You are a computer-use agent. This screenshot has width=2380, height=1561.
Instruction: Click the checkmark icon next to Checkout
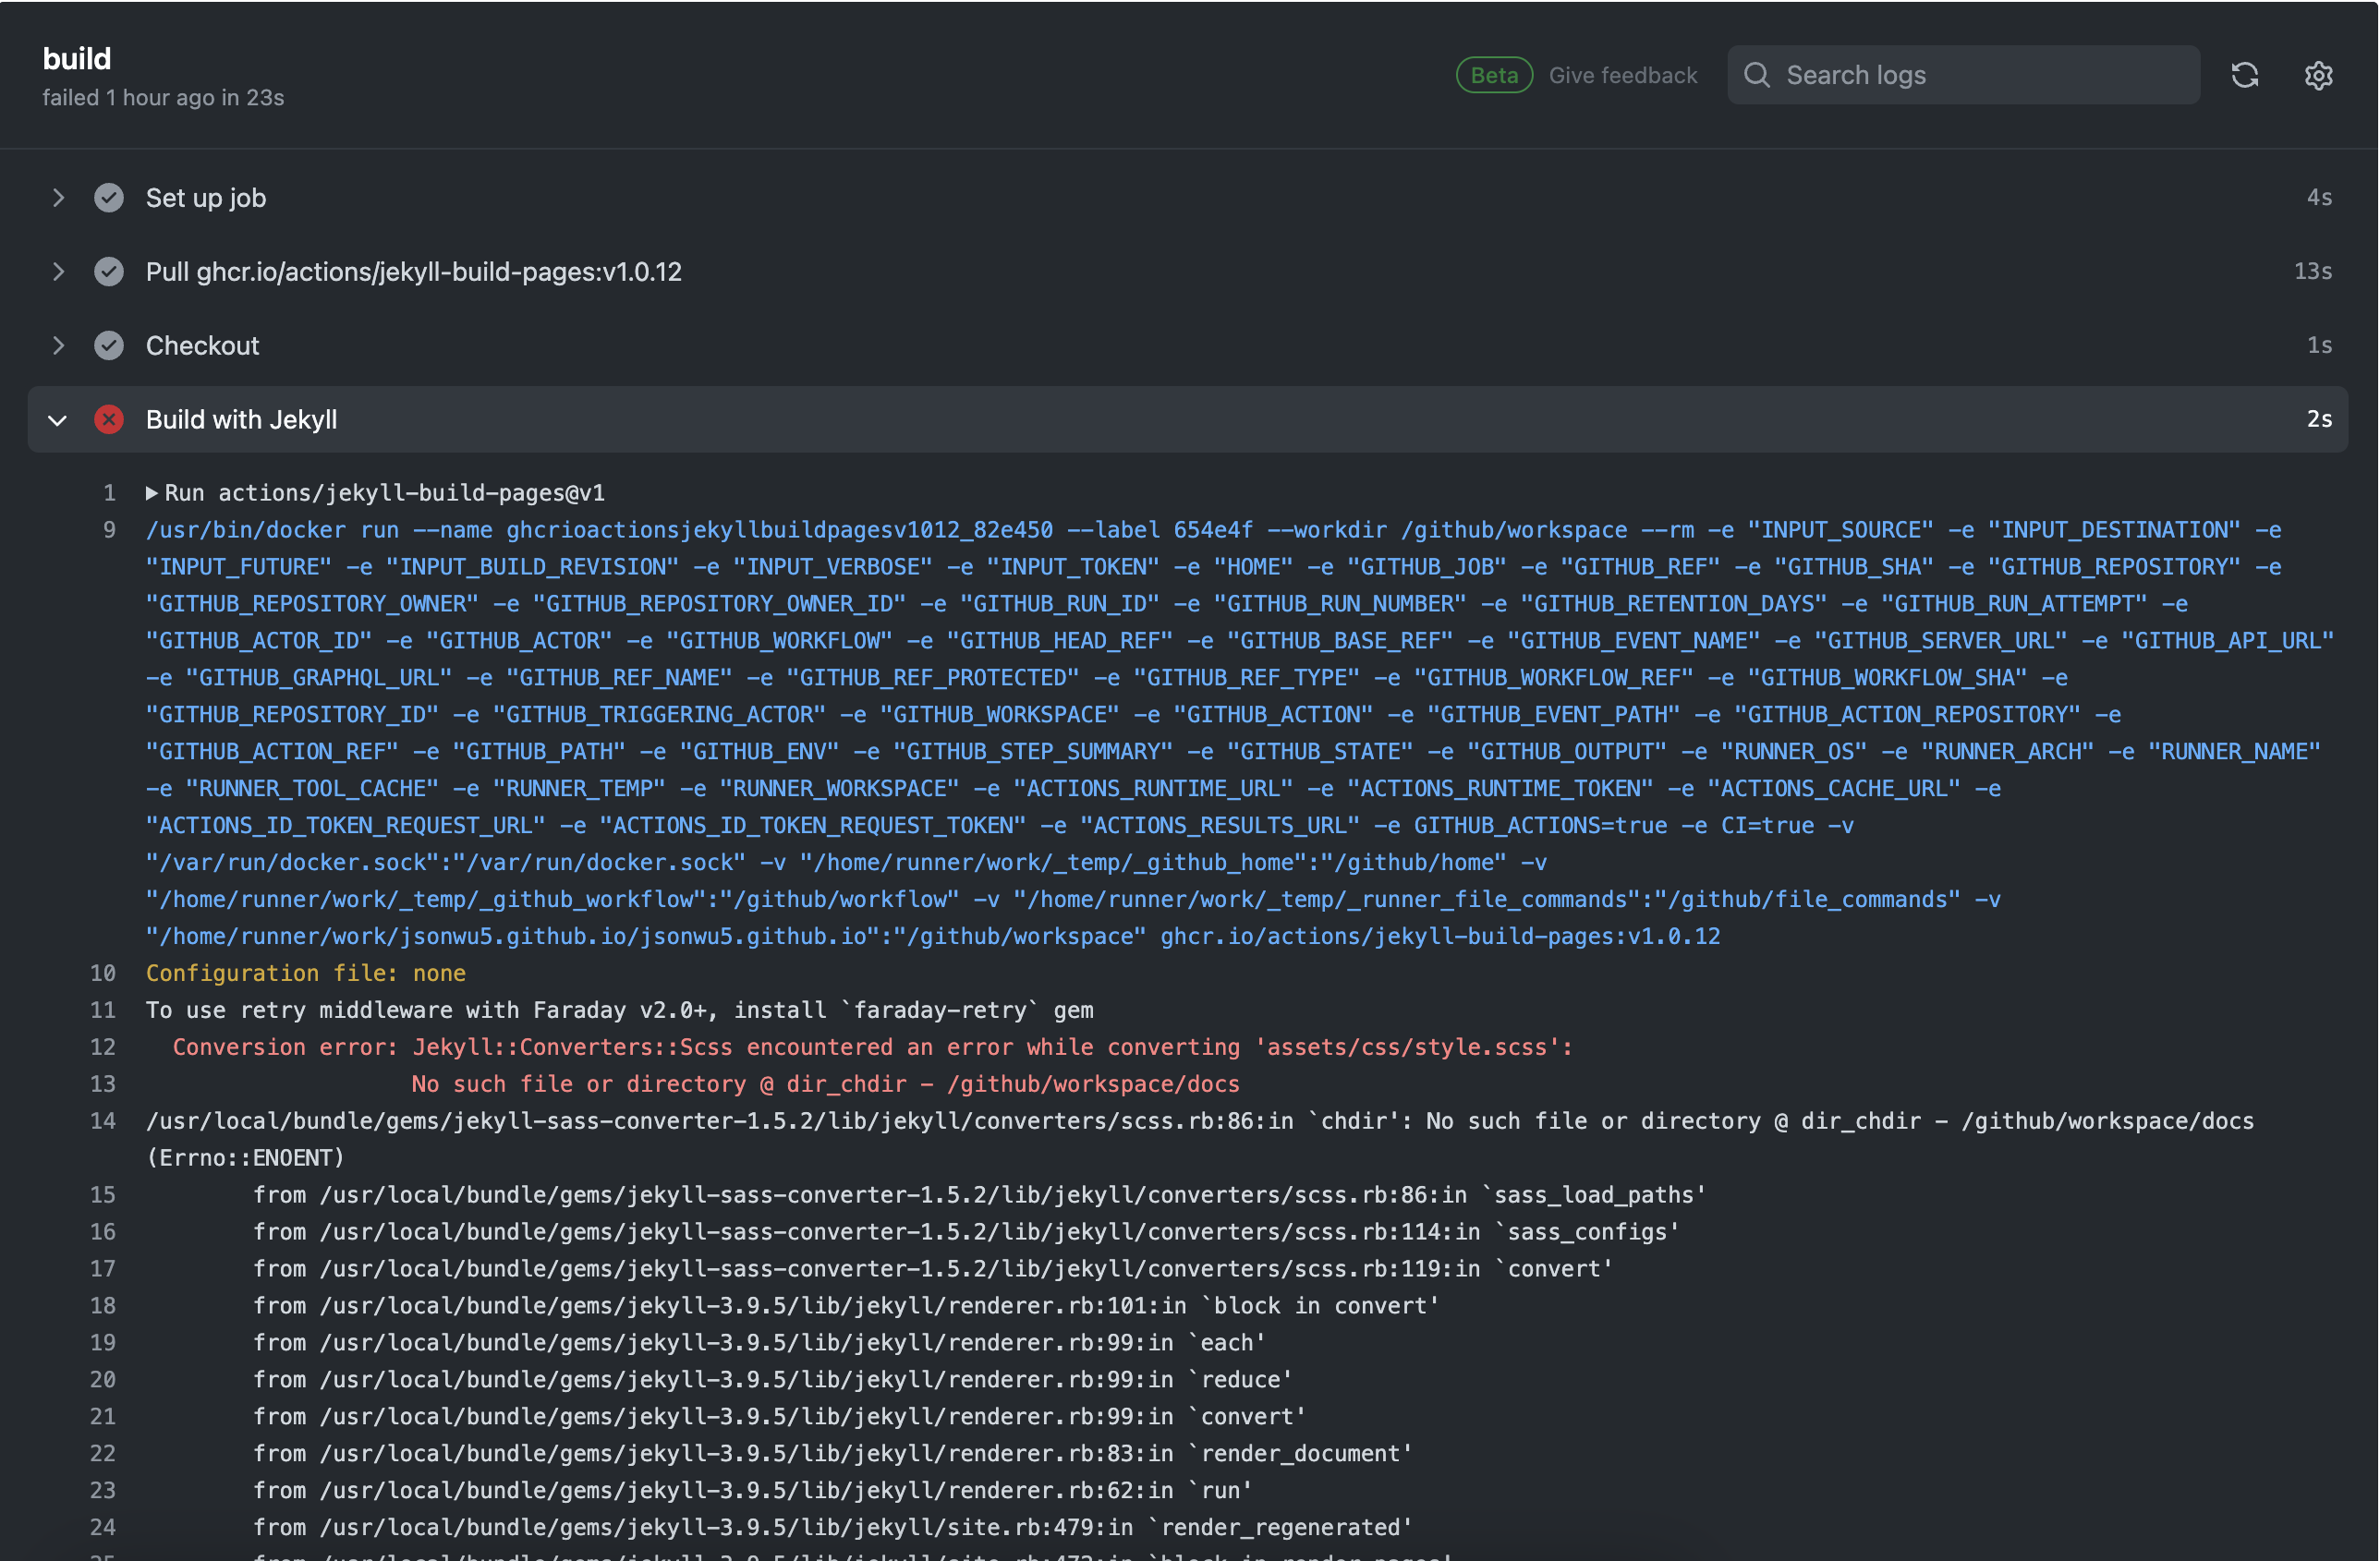[x=109, y=345]
